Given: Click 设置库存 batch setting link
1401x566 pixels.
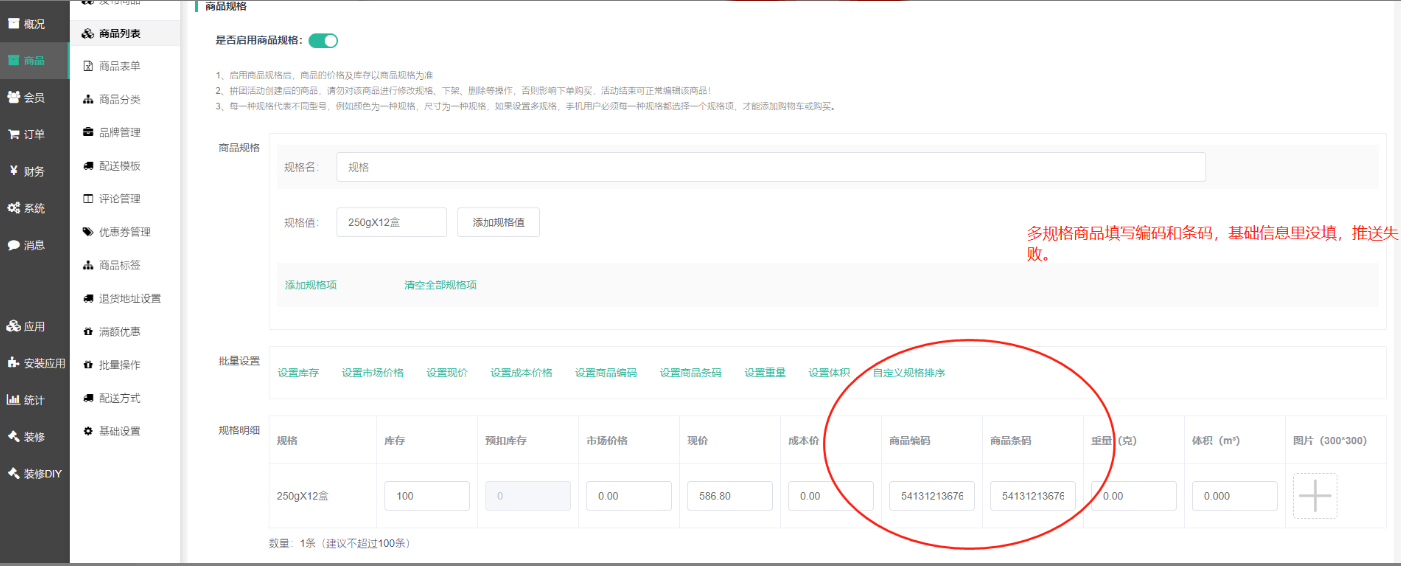Looking at the screenshot, I should (298, 373).
